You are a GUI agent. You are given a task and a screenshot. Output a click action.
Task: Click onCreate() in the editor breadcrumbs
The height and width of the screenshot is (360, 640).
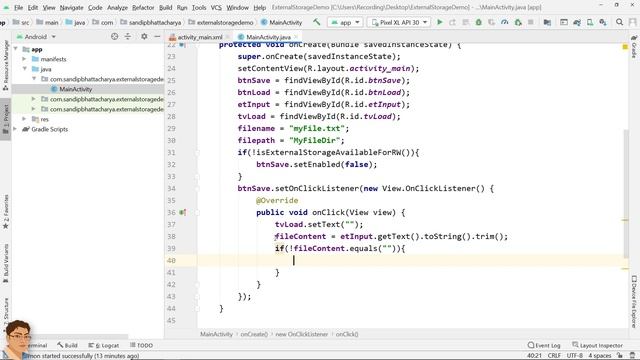click(x=254, y=334)
